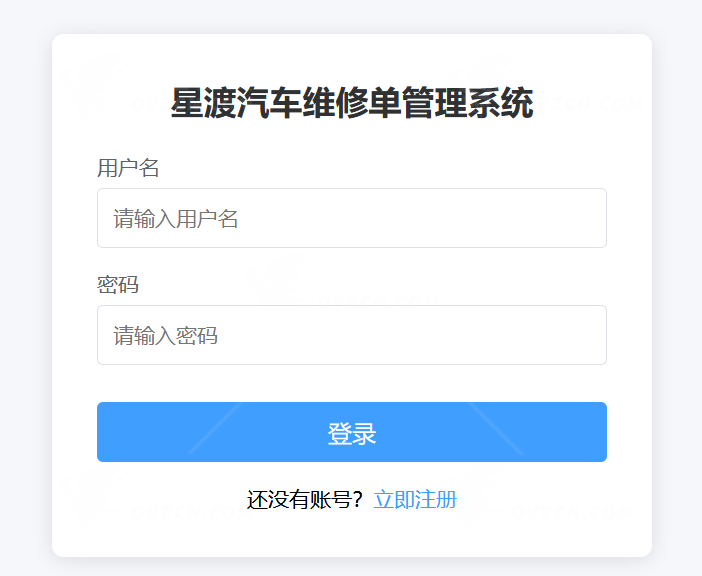
Task: Place cursor in the username text box
Action: (x=351, y=218)
